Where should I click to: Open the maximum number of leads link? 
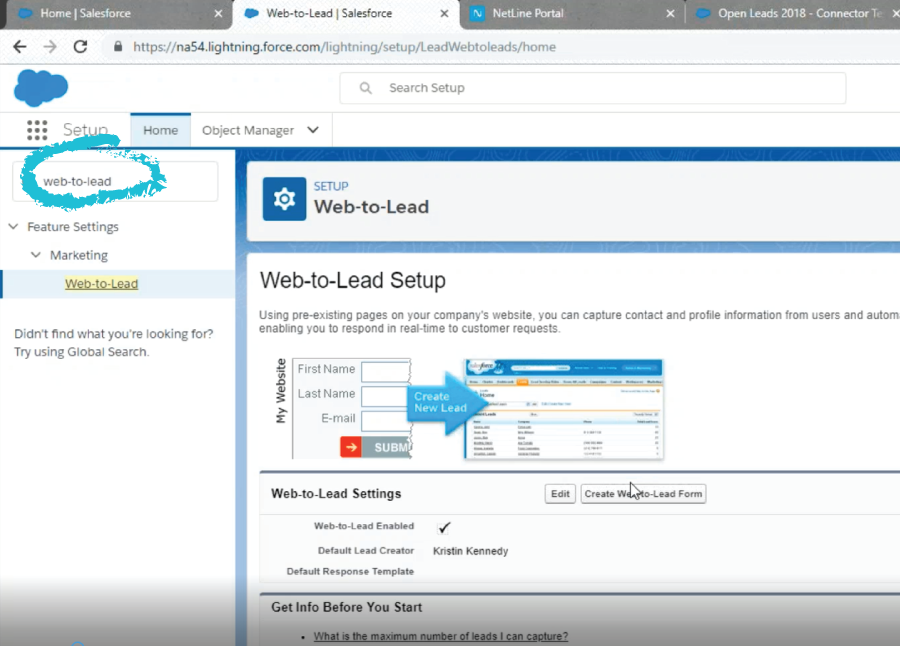[x=441, y=636]
